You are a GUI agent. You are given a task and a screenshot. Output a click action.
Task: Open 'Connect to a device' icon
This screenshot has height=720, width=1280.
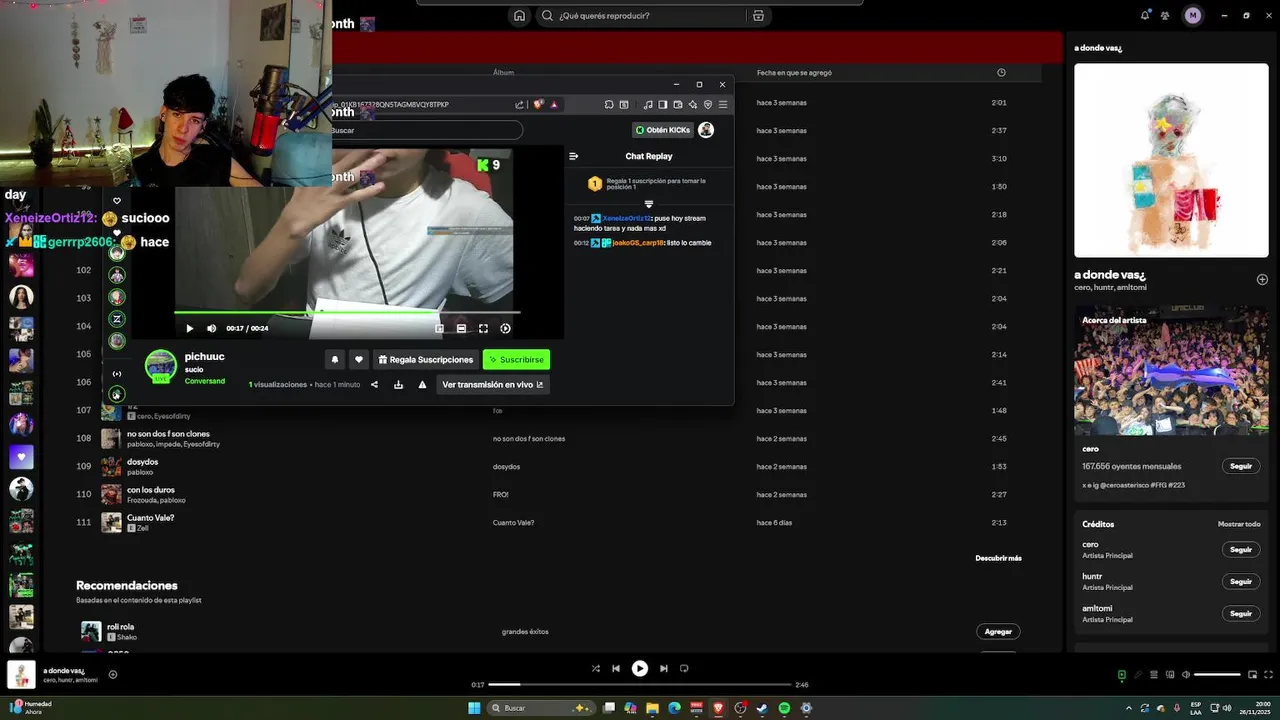coord(1170,674)
